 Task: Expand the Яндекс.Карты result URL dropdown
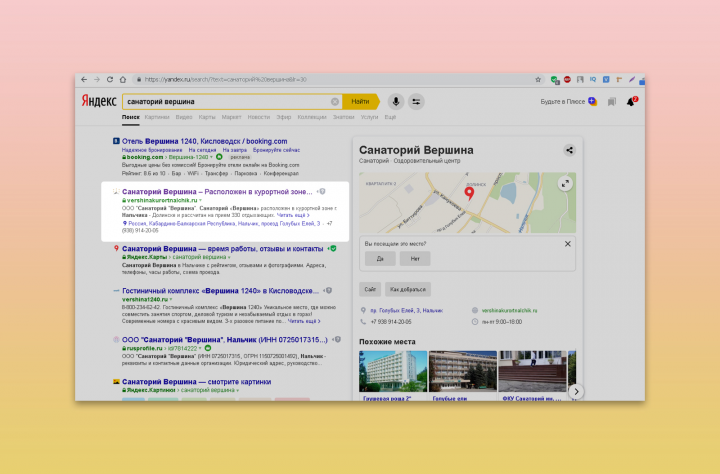[229, 257]
